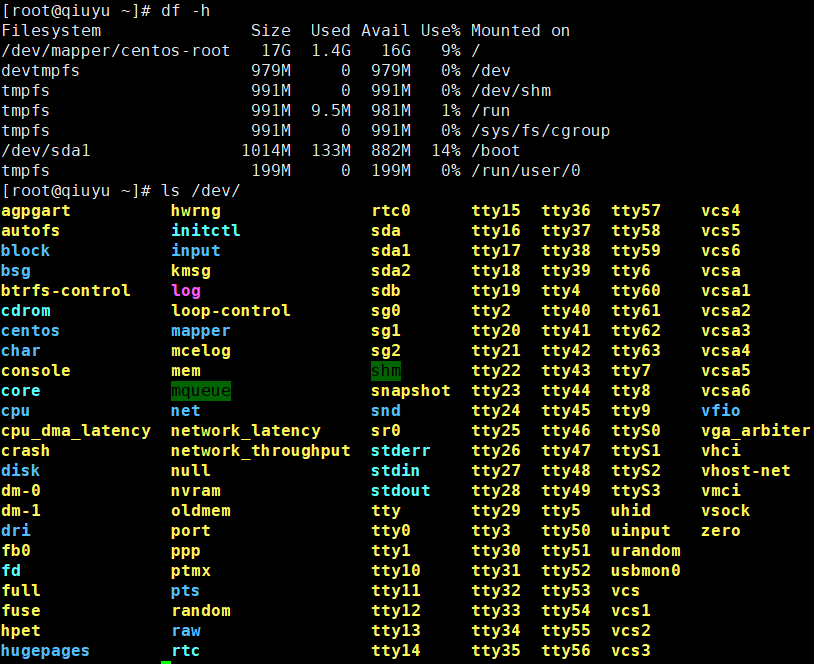Click the "zero" device entry
Screen dimensions: 814x664
[721, 531]
